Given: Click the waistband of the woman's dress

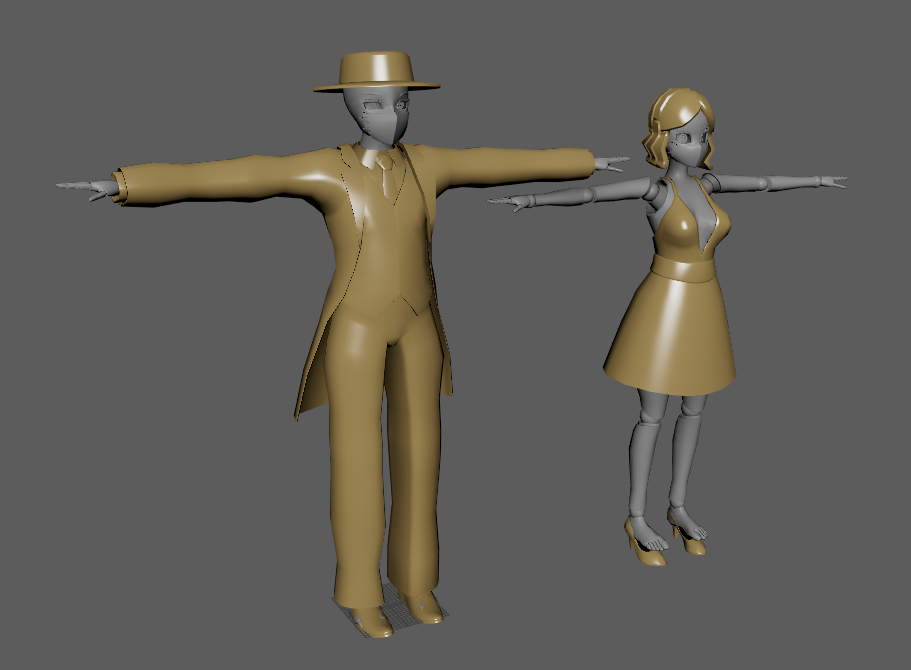Looking at the screenshot, I should (682, 270).
